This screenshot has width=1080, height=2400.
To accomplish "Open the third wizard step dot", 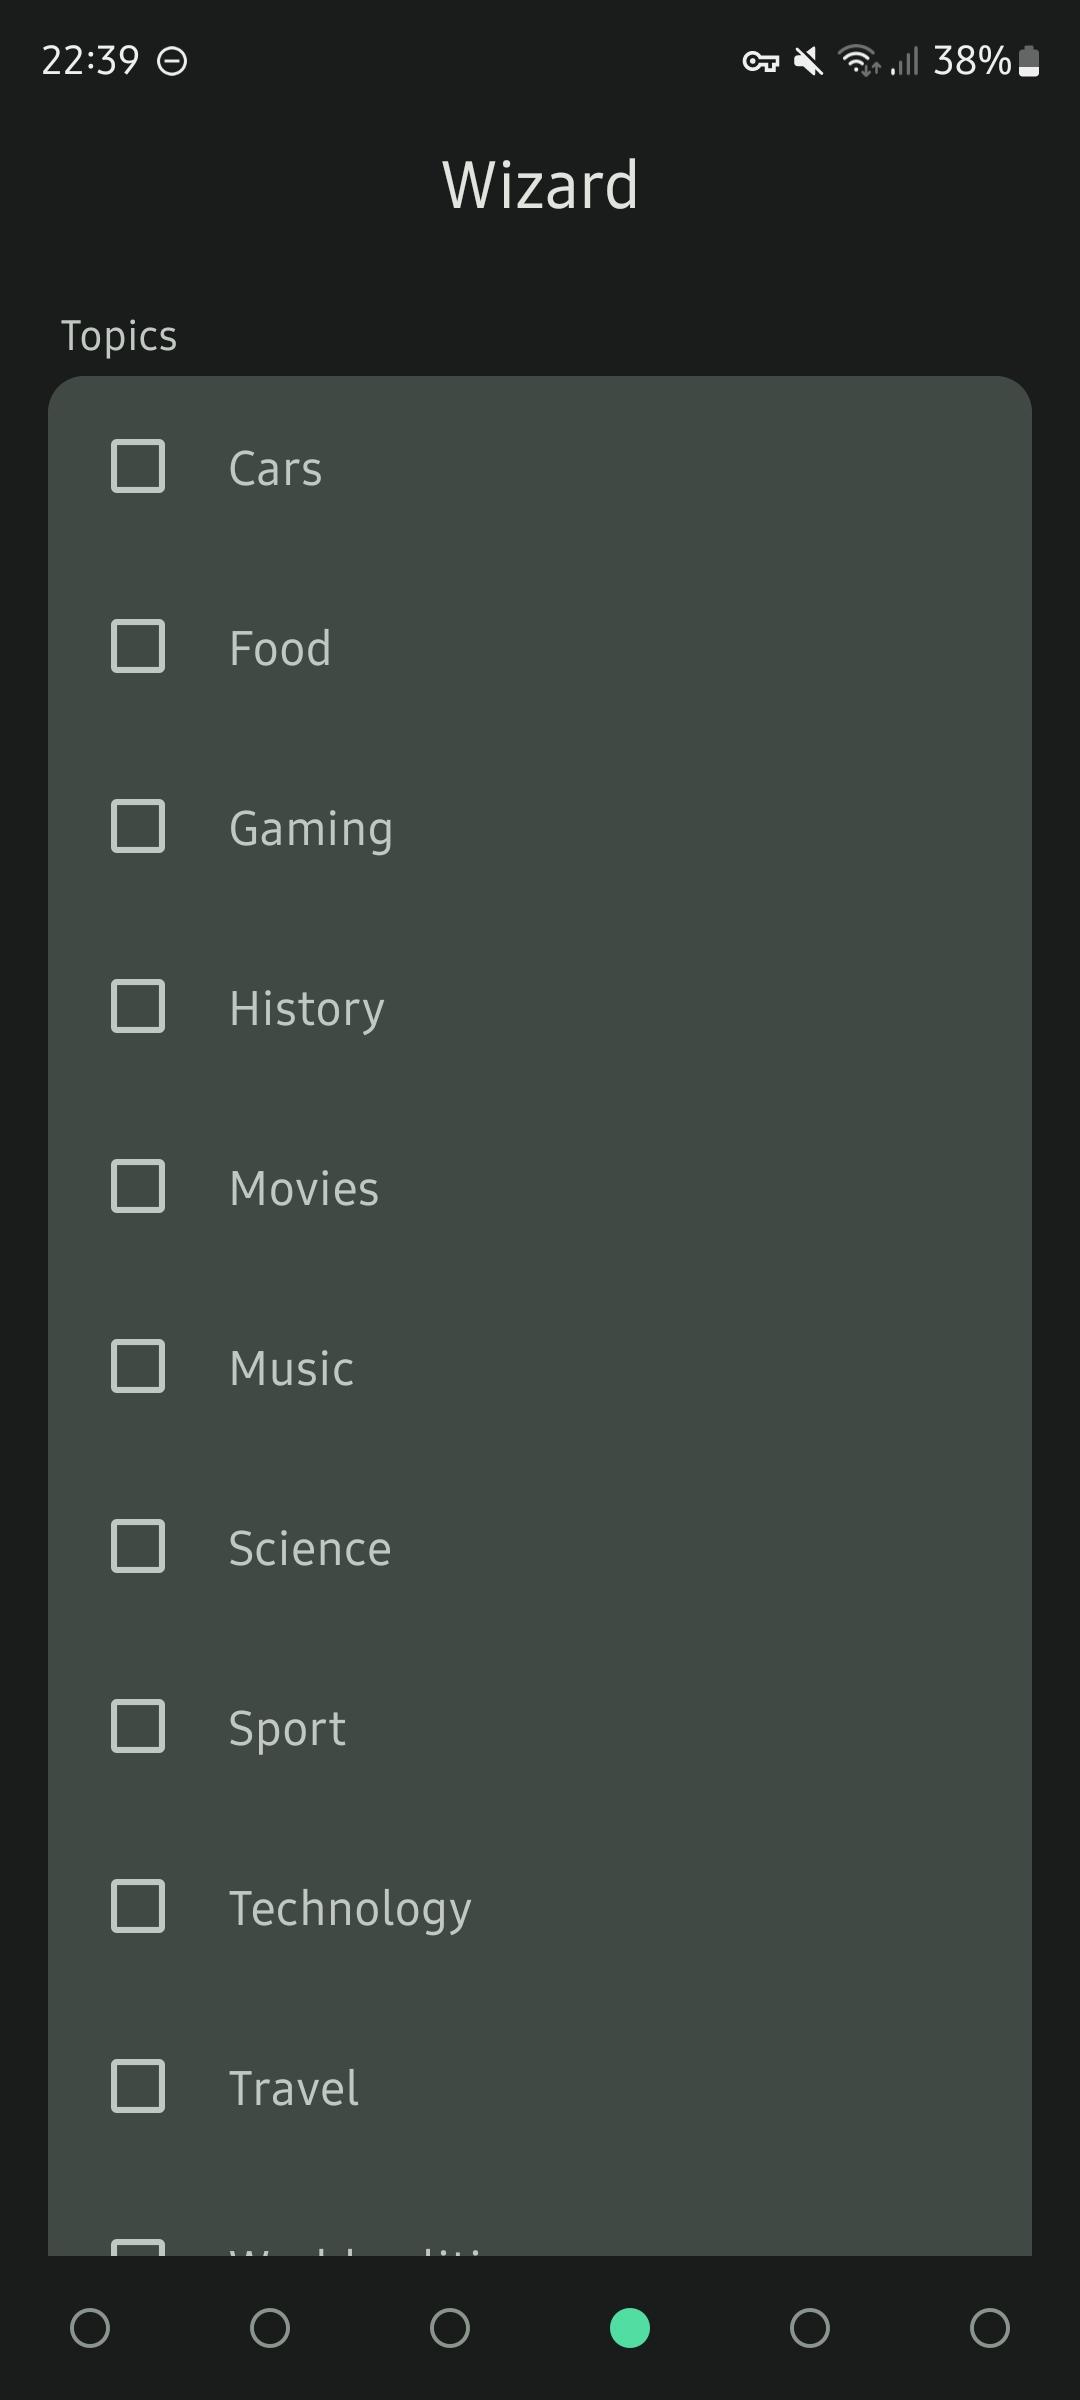I will (450, 2328).
